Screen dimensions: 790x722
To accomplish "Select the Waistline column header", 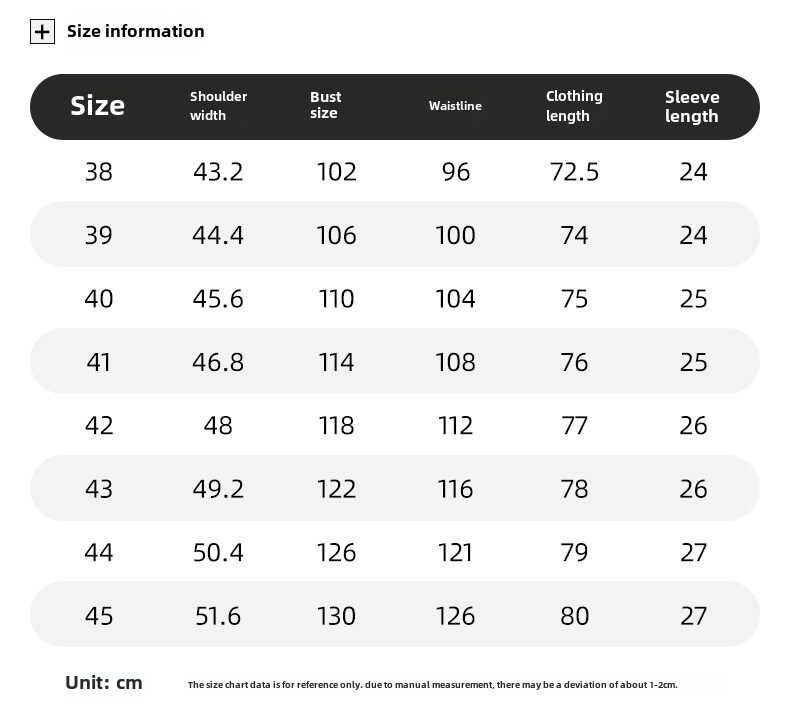I will (455, 106).
